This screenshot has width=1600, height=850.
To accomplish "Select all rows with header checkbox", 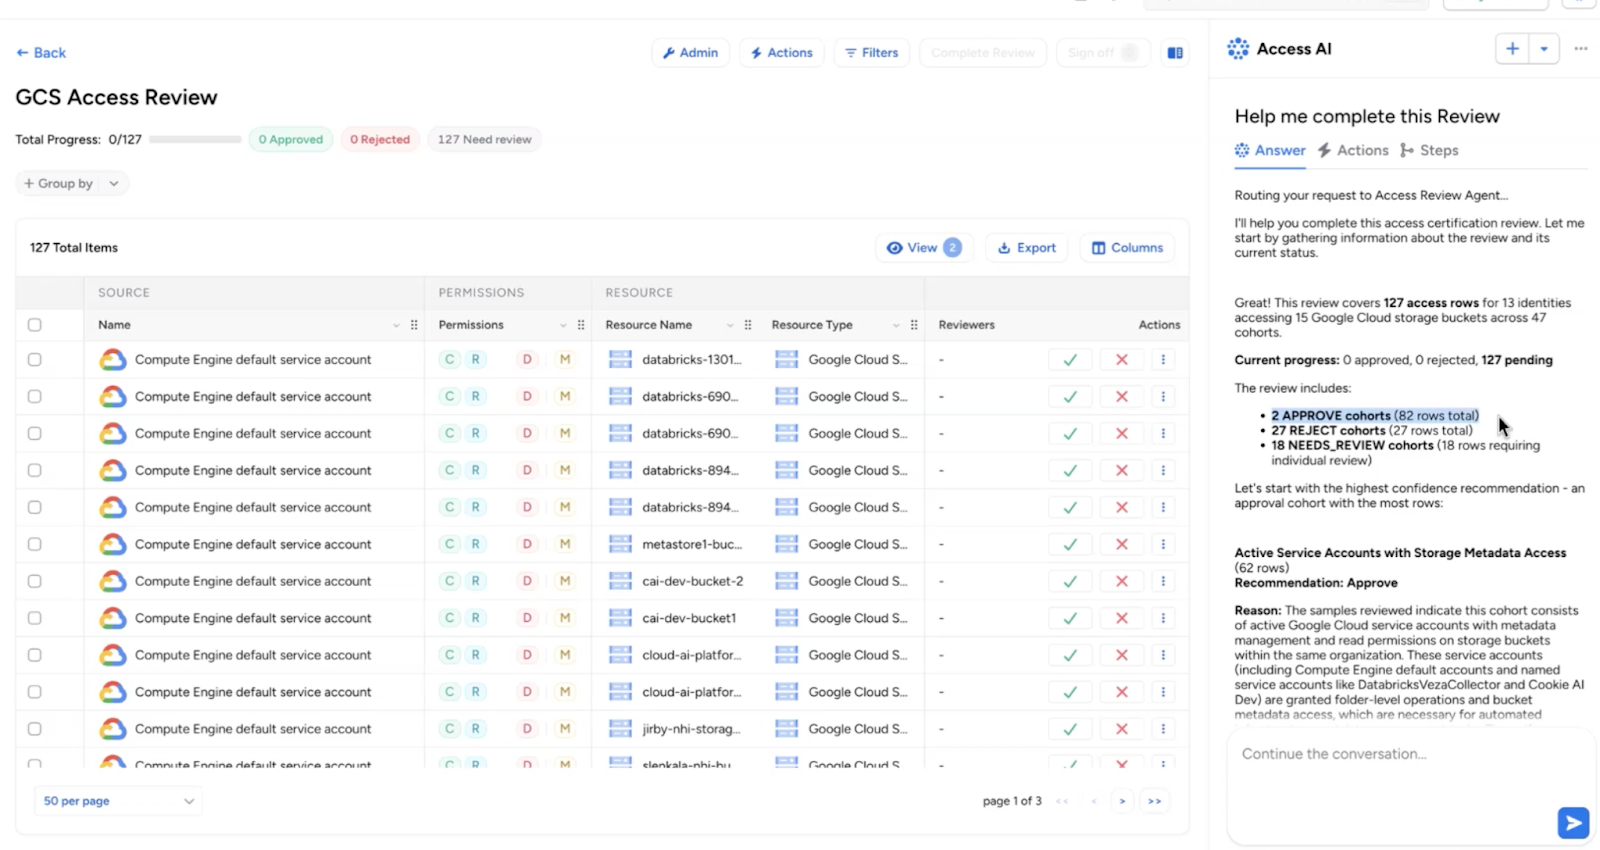I will 35,325.
